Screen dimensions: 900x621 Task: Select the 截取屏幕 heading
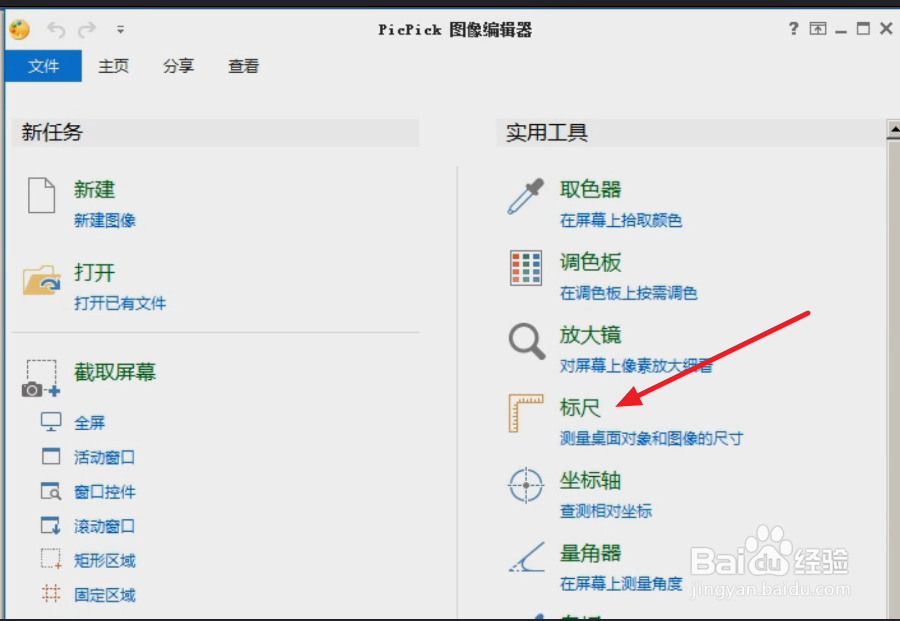click(115, 372)
